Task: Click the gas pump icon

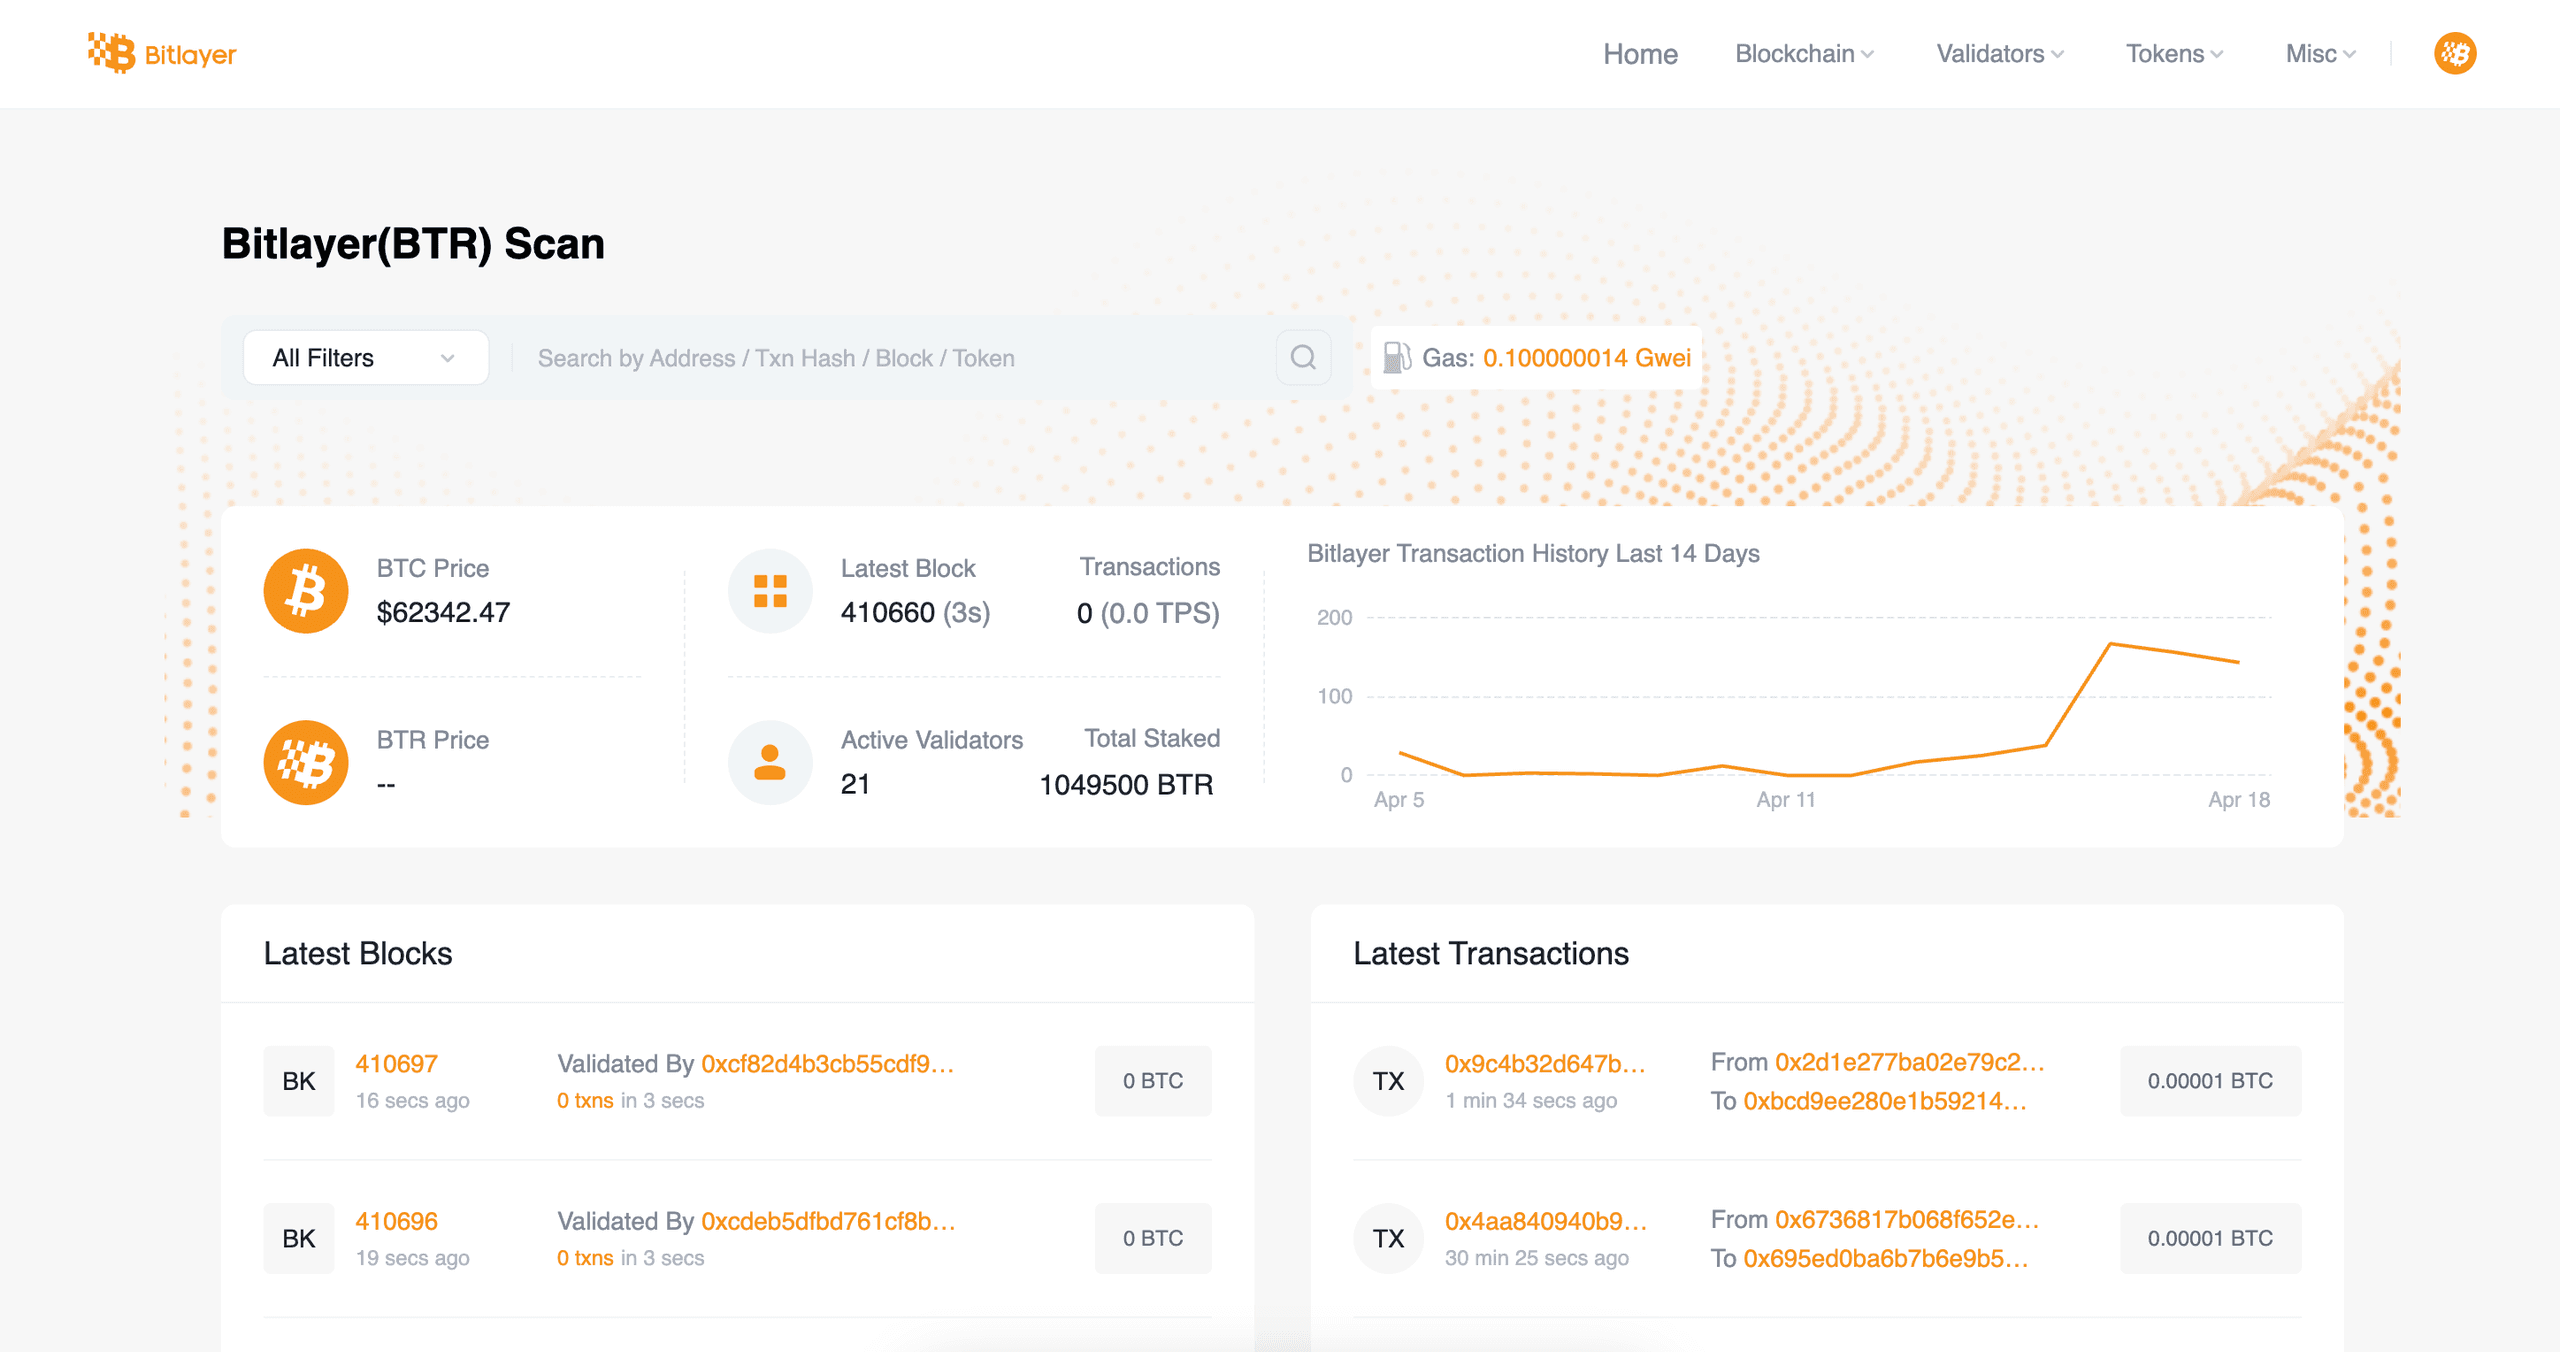Action: tap(1397, 357)
